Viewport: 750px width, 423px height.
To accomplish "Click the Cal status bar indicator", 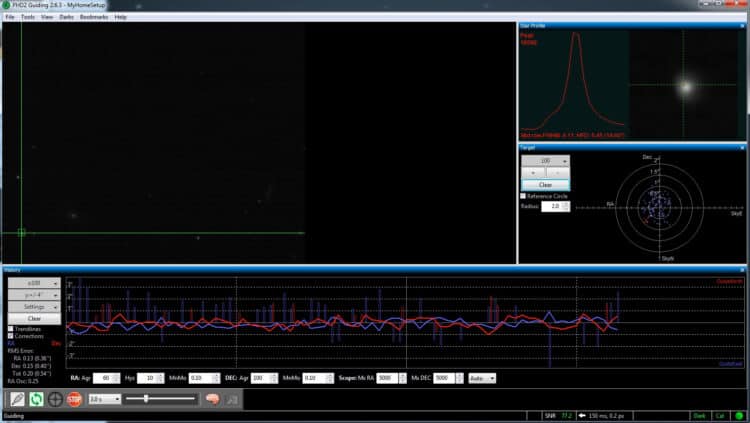I will (x=720, y=416).
